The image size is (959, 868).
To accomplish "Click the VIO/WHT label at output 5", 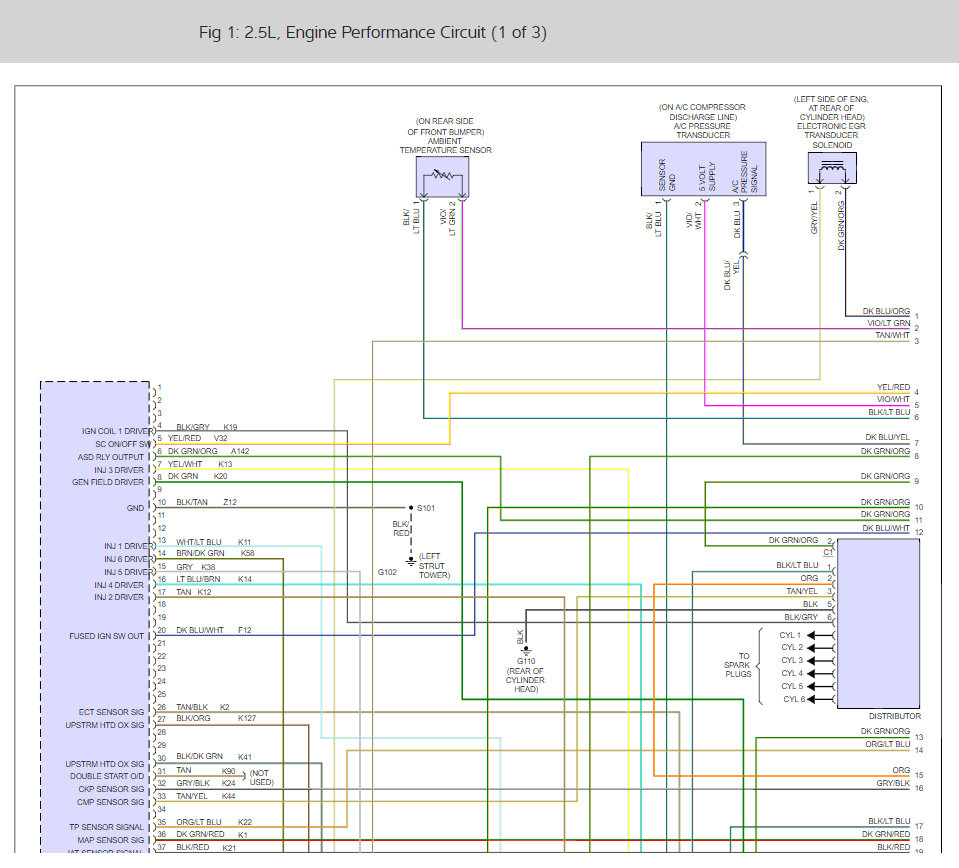I will [x=893, y=399].
